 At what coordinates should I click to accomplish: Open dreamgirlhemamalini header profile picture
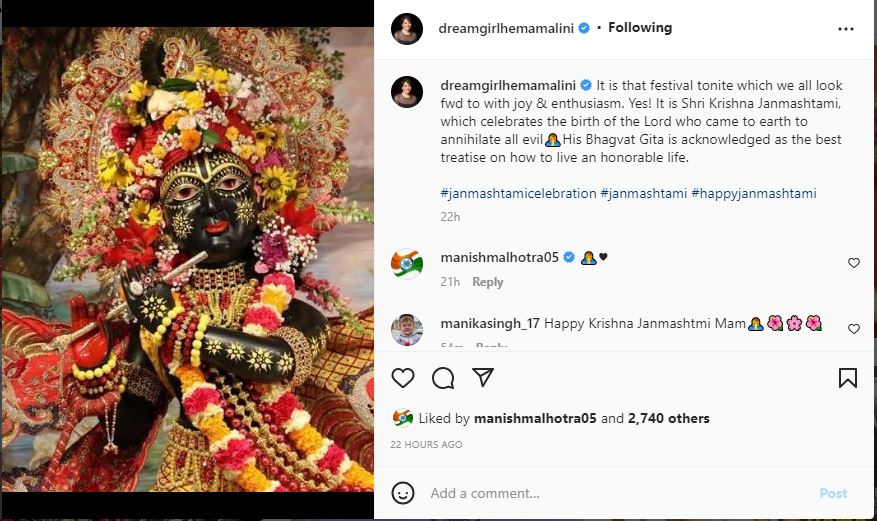click(407, 29)
